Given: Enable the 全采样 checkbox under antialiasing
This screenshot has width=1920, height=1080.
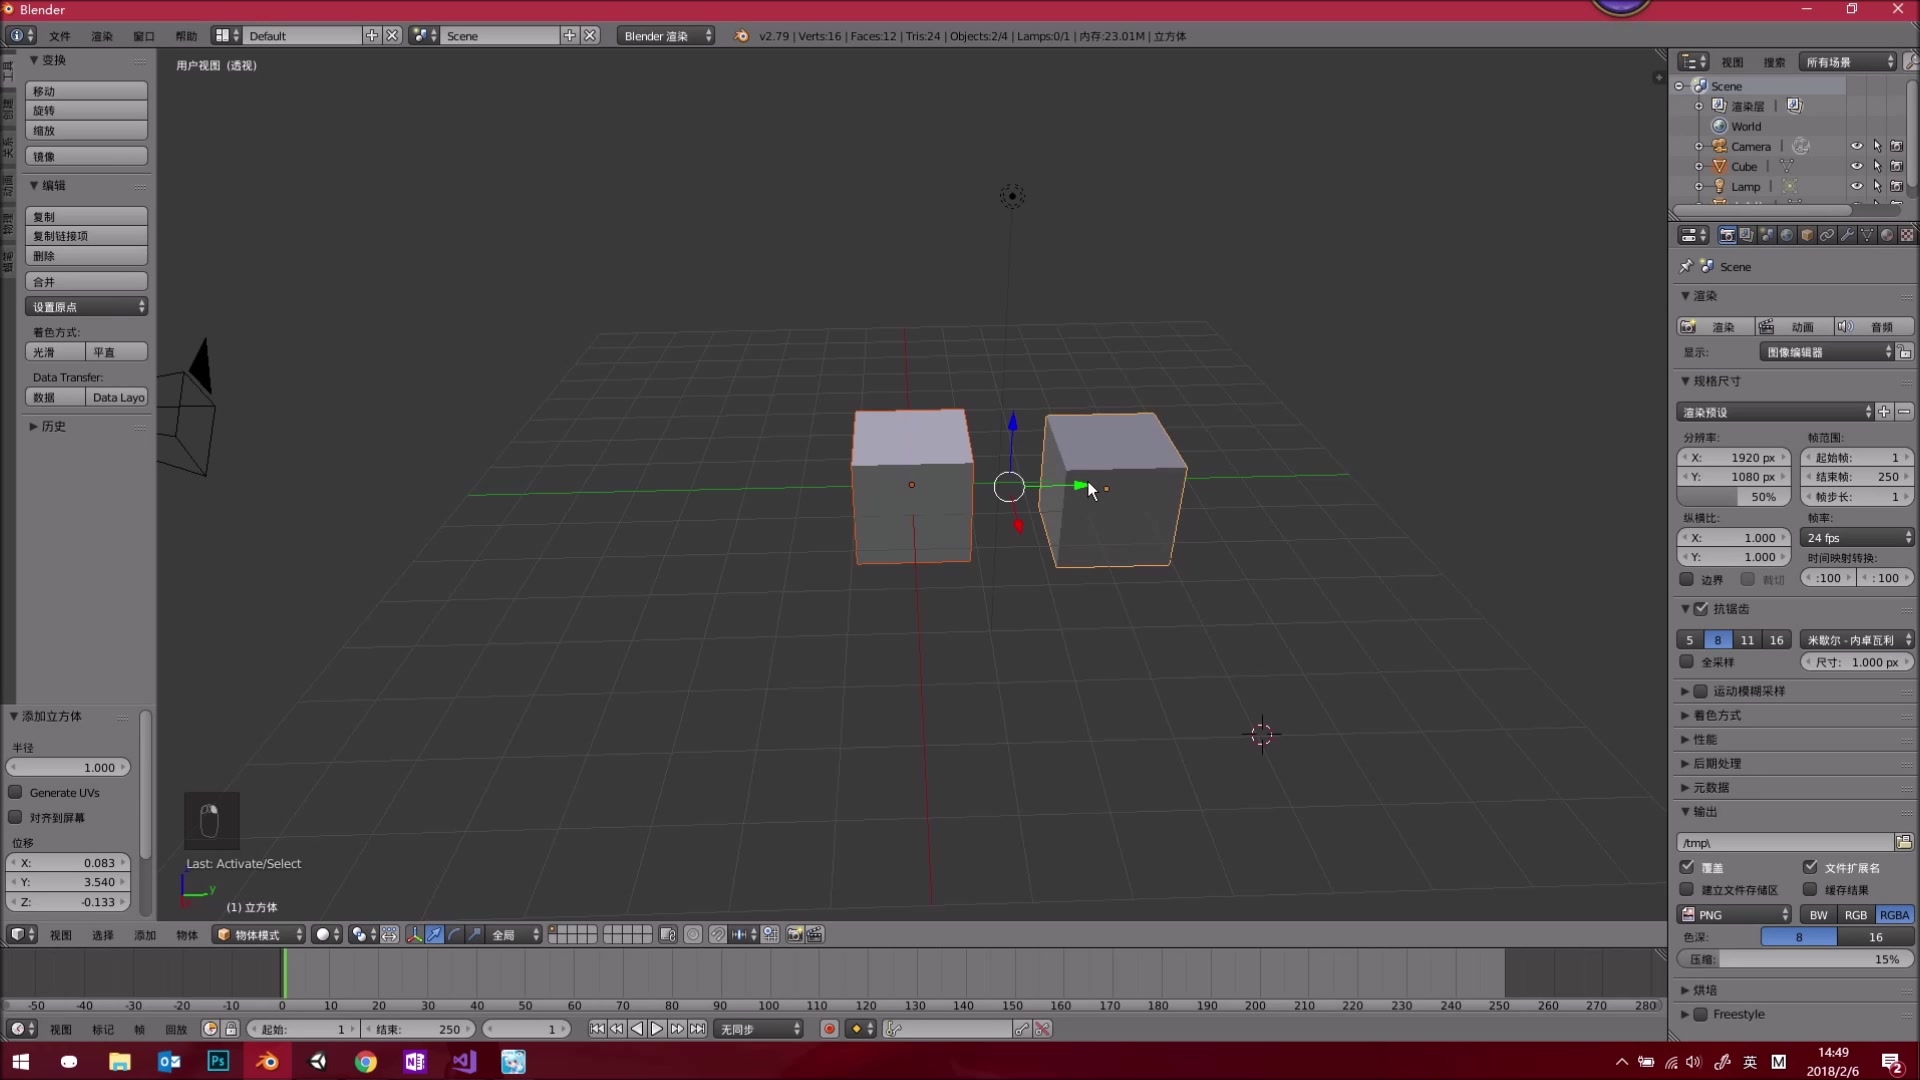Looking at the screenshot, I should click(1687, 662).
